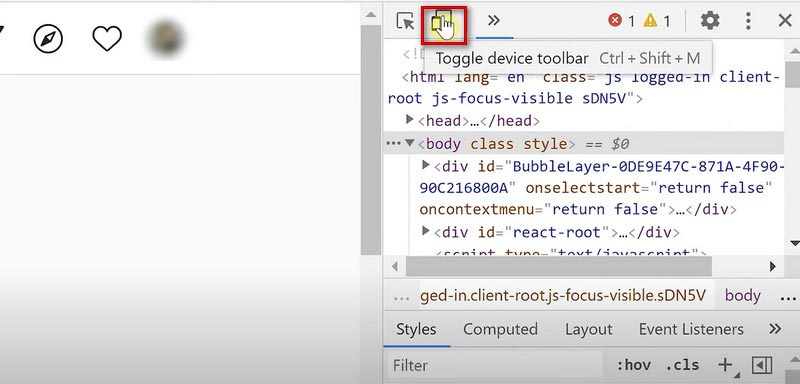Click horizontal scrollbar right arrow in Elements

(772, 266)
